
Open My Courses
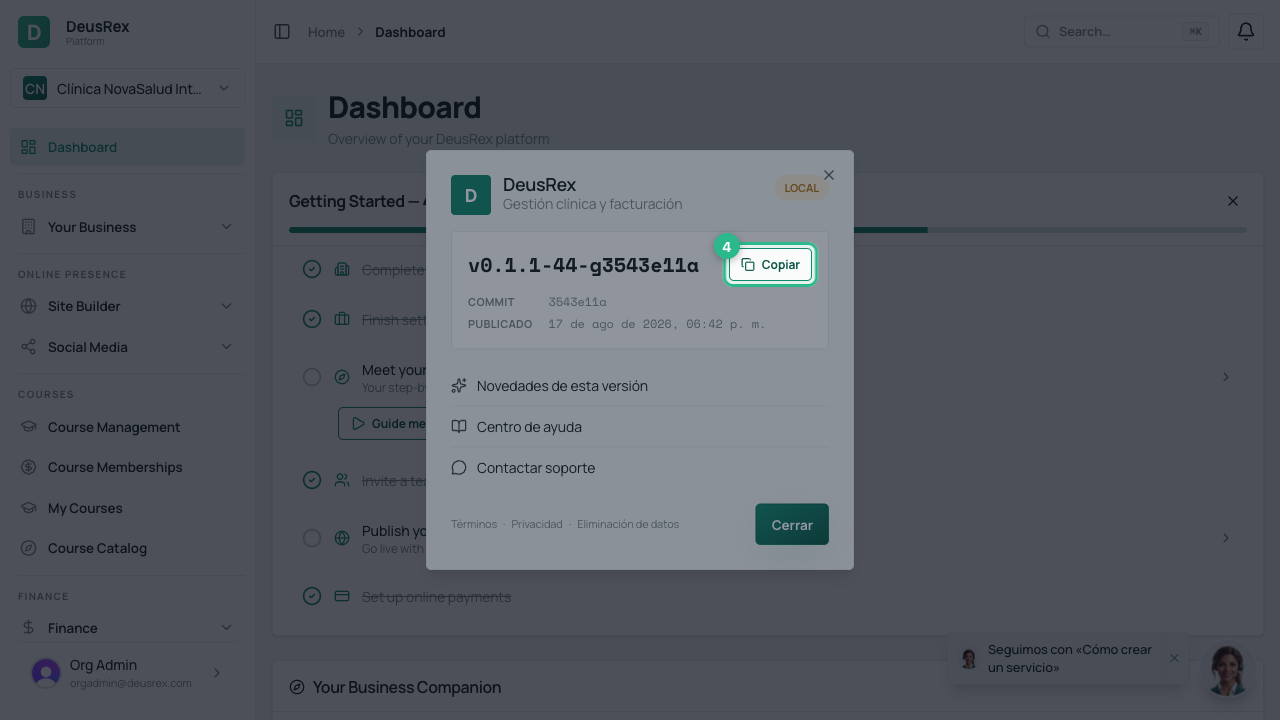click(x=127, y=508)
